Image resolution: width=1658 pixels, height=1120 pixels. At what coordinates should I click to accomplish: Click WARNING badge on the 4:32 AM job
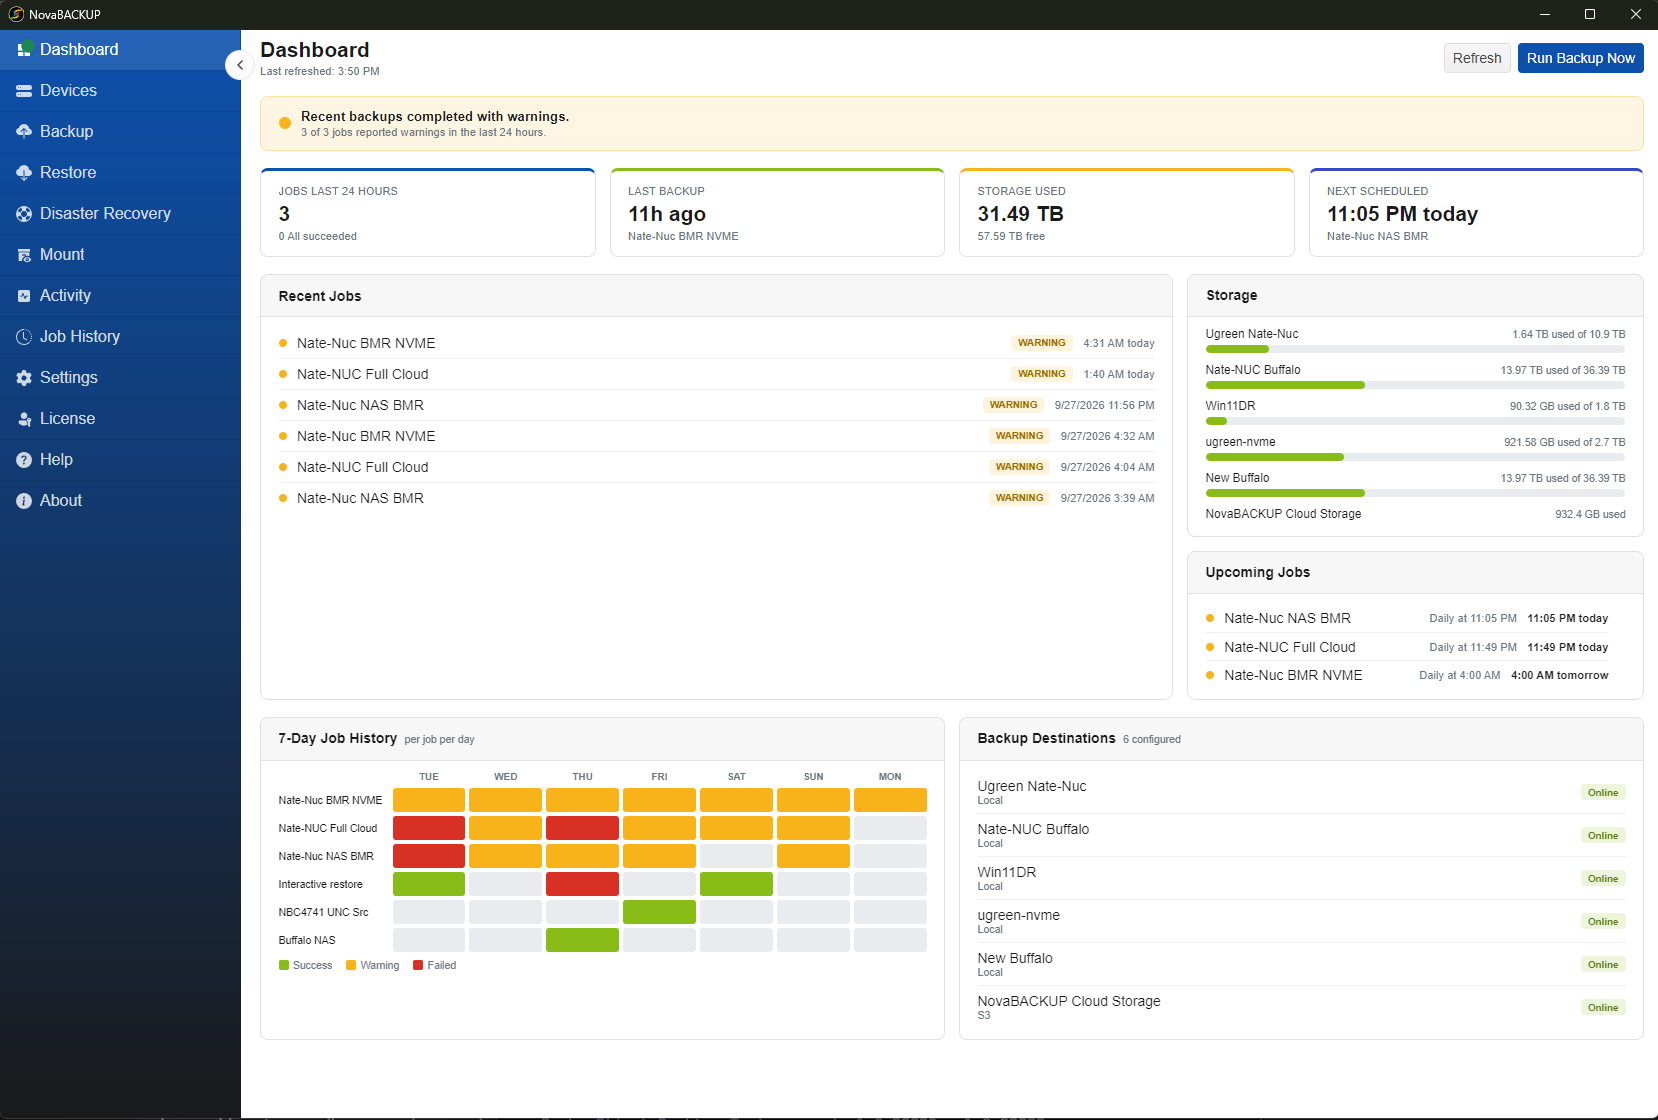coord(1019,436)
